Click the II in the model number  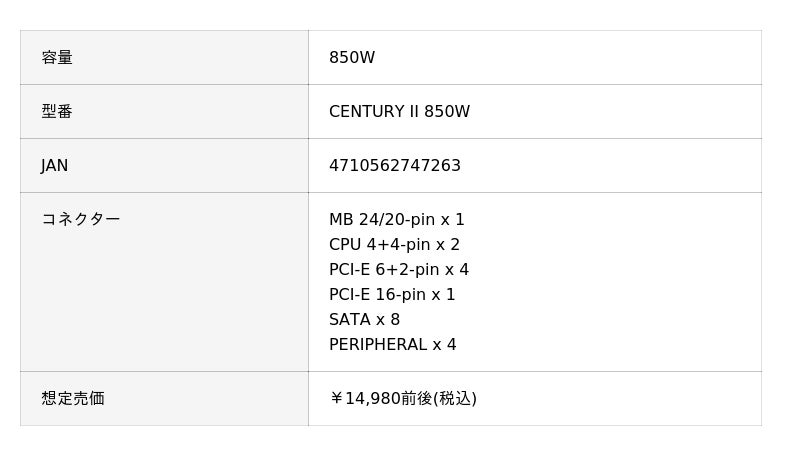(x=413, y=112)
